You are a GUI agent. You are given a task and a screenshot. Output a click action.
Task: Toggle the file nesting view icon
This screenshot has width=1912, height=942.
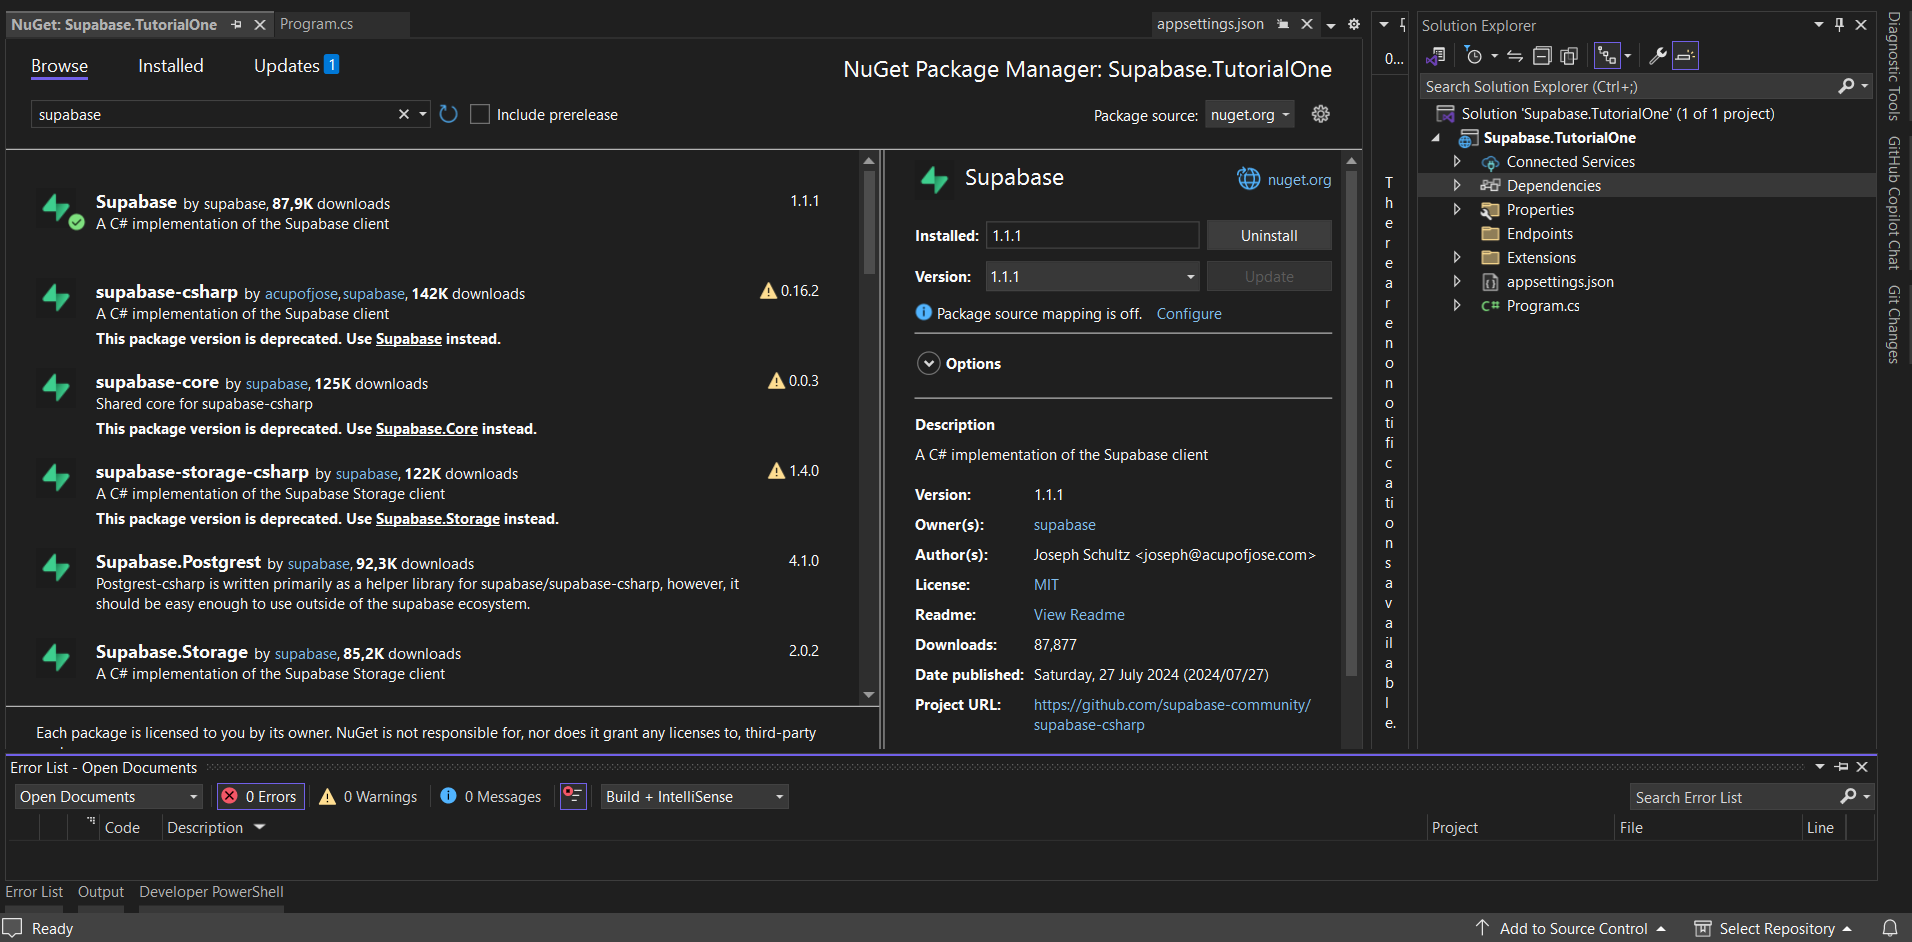coord(1607,56)
